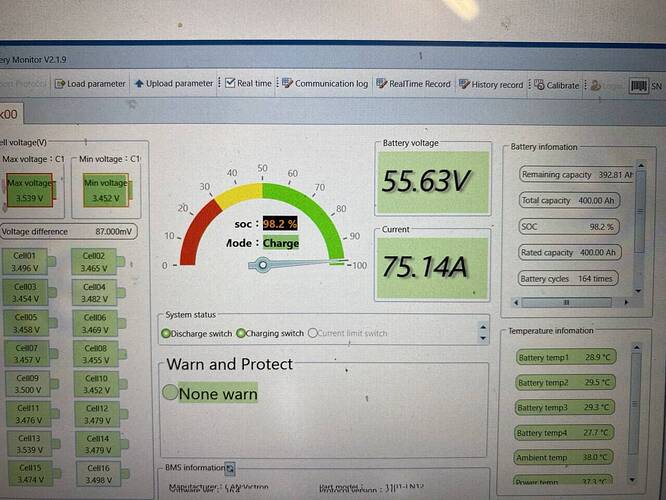The width and height of the screenshot is (666, 500).
Task: Select the Cell06 battery icon
Action: point(99,323)
